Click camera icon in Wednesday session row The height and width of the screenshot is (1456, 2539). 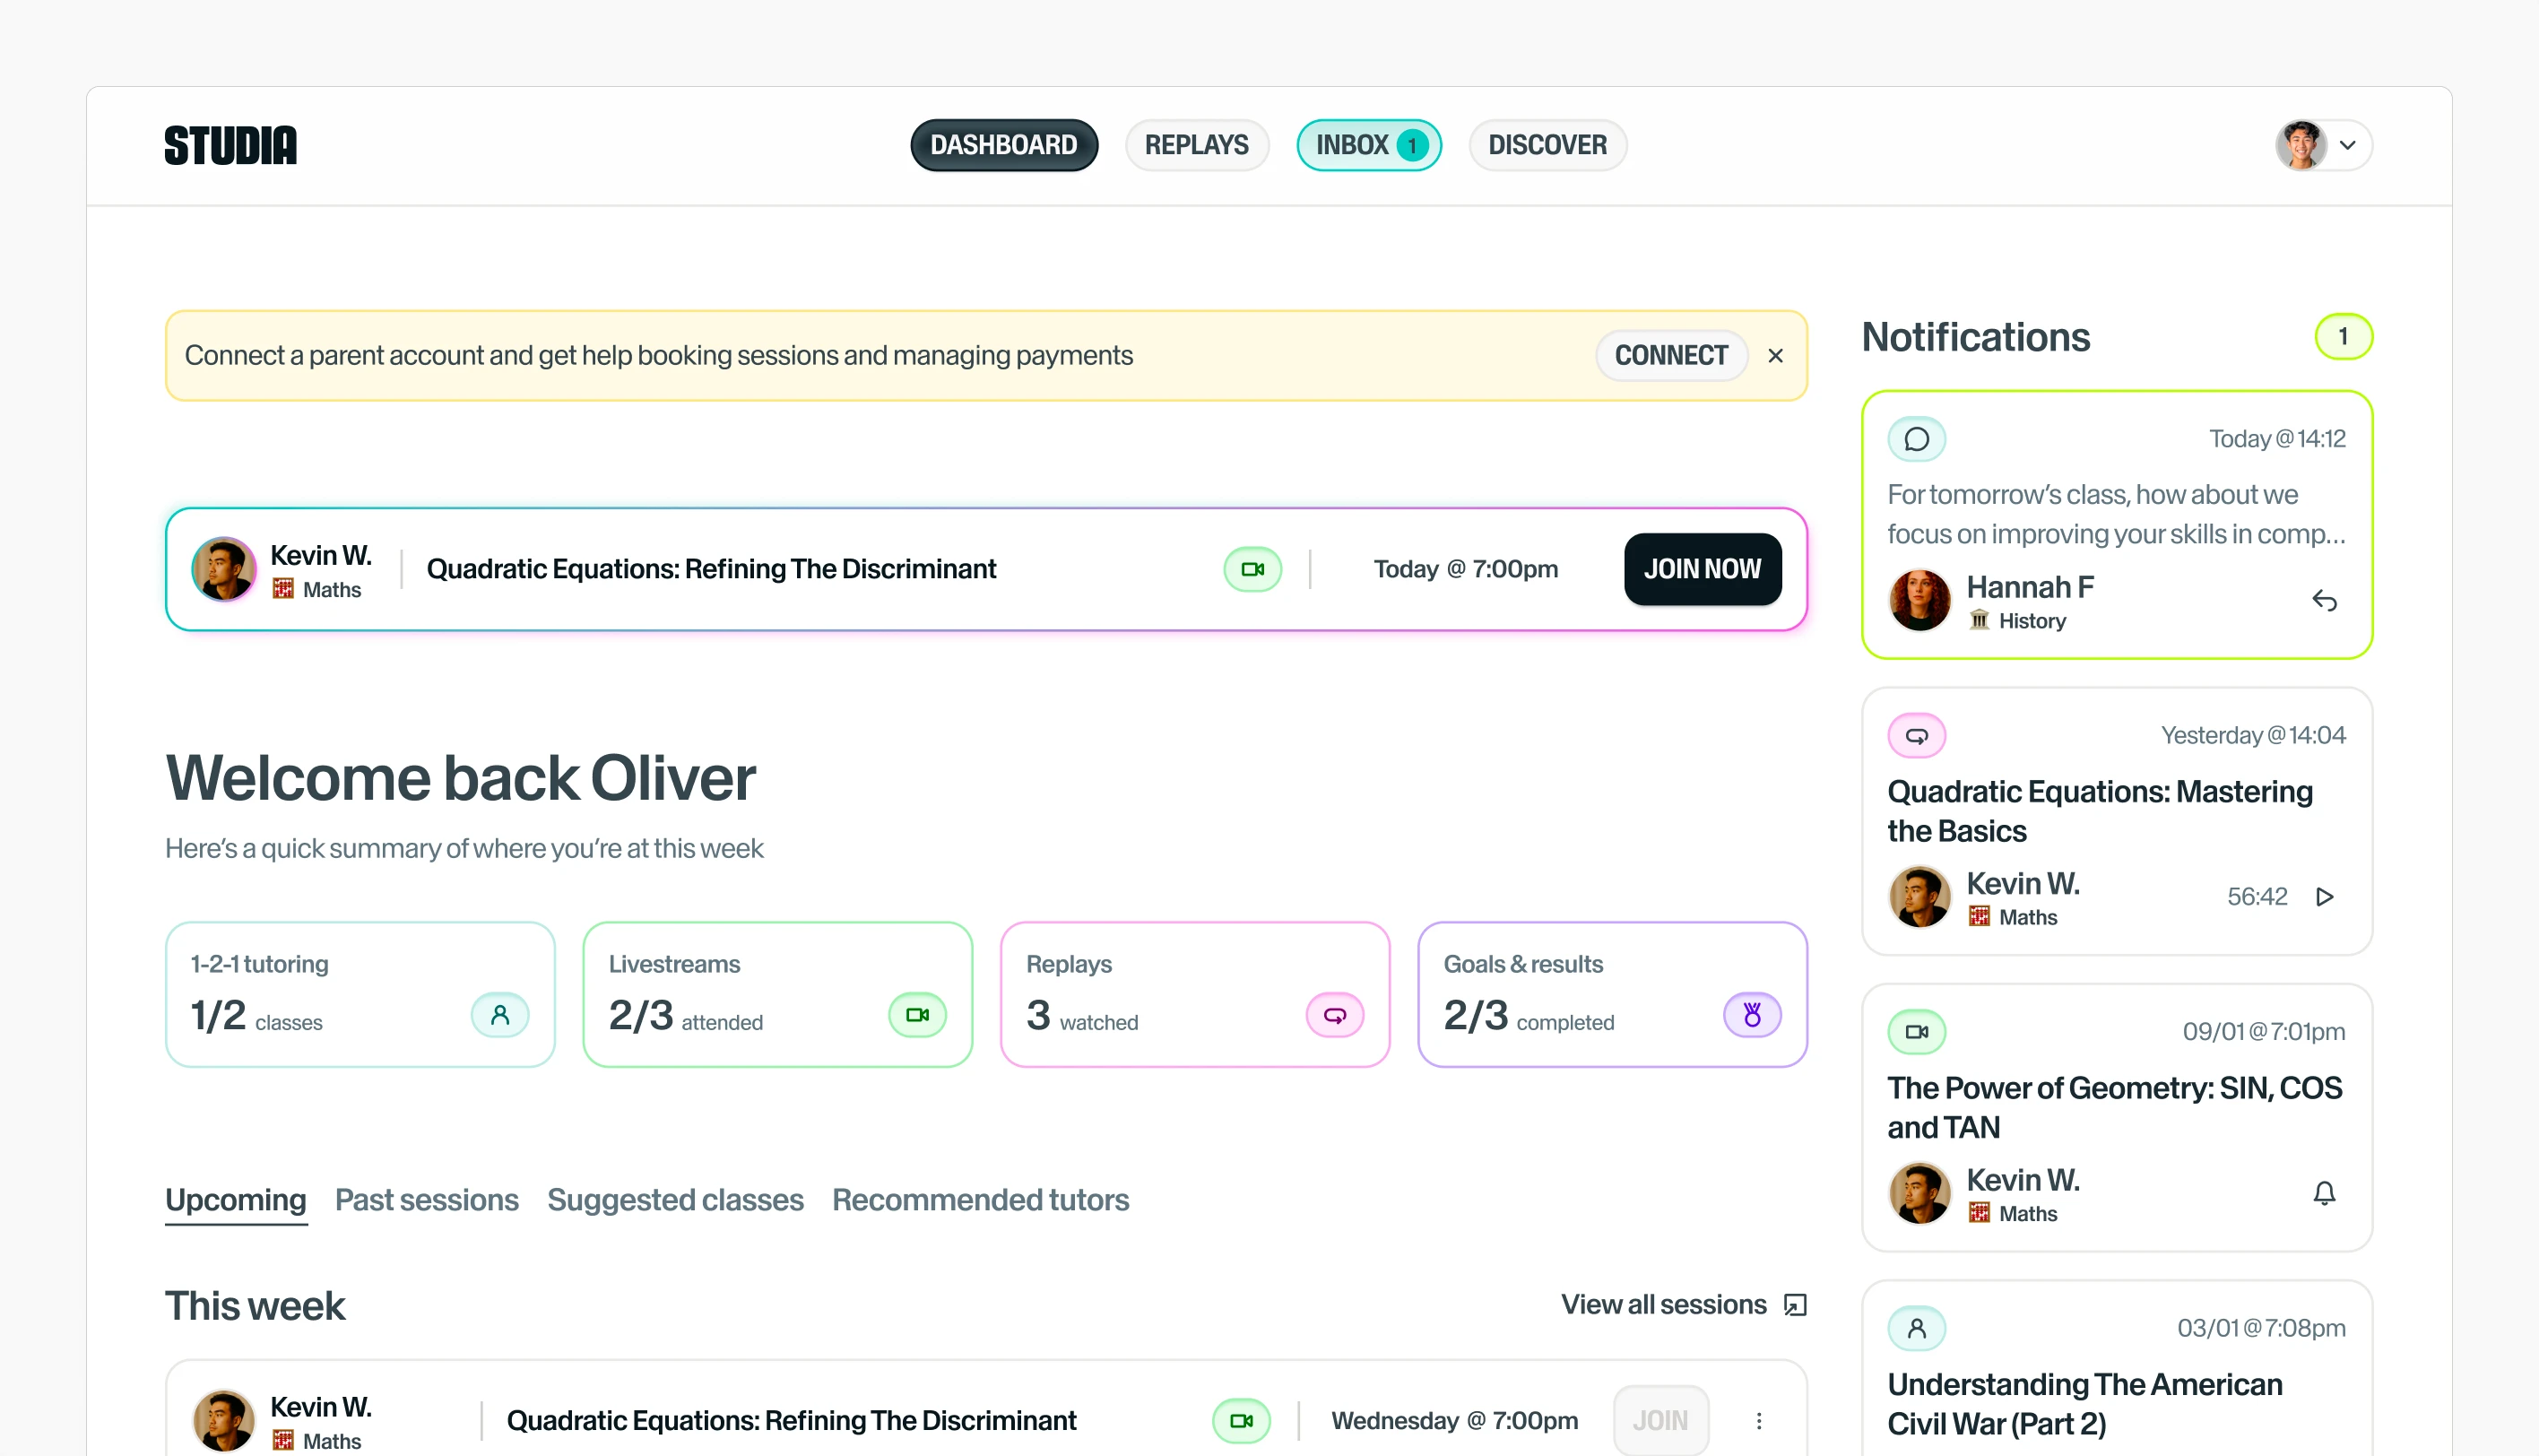[1241, 1420]
